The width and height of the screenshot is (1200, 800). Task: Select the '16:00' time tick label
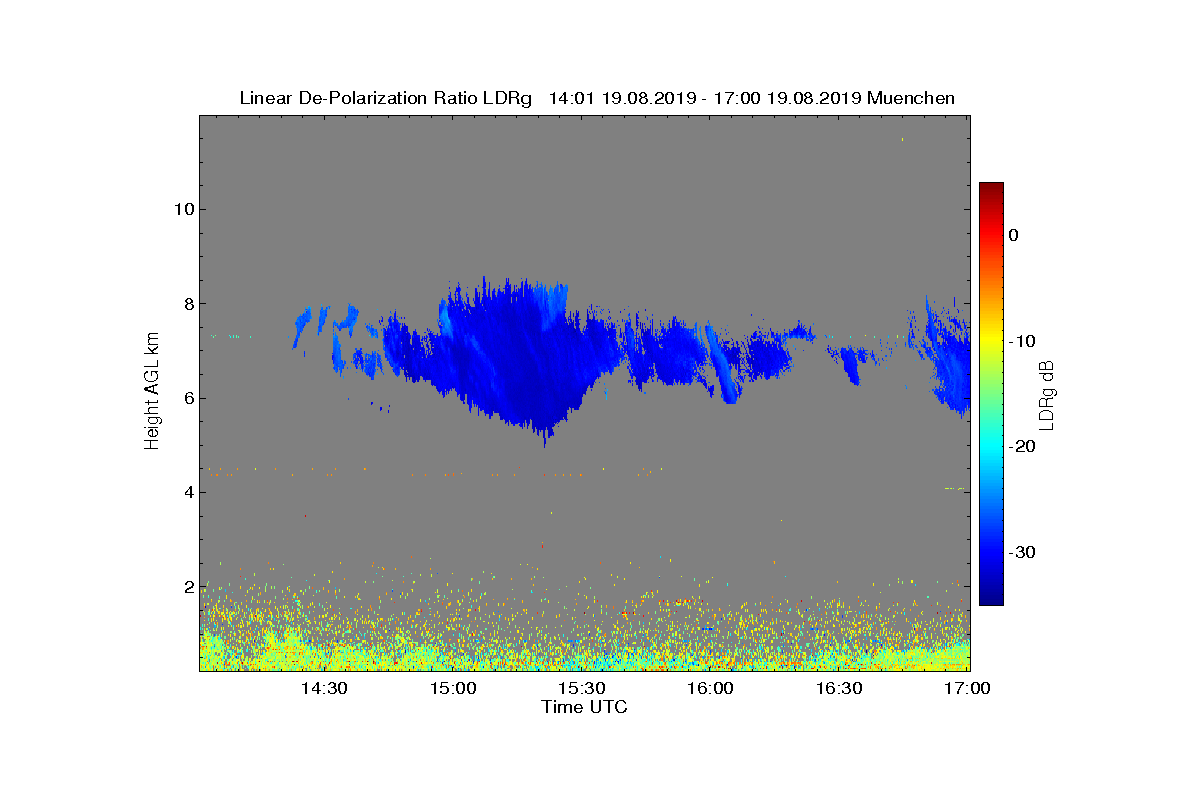[x=711, y=689]
